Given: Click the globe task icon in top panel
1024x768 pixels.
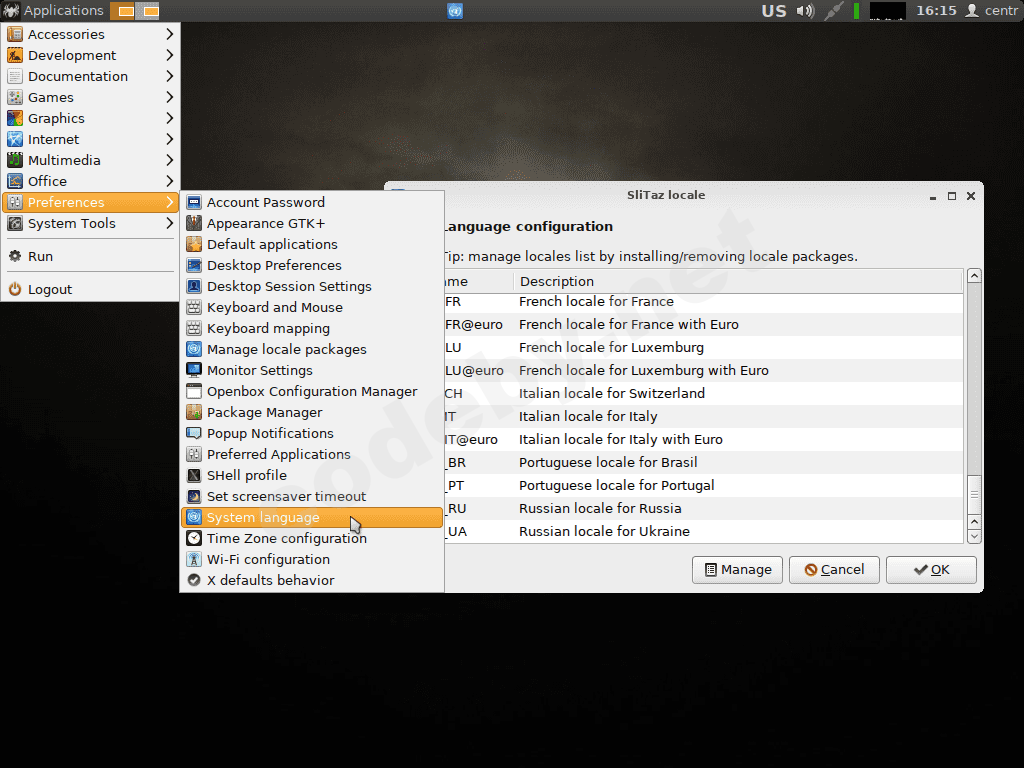Looking at the screenshot, I should (x=455, y=10).
